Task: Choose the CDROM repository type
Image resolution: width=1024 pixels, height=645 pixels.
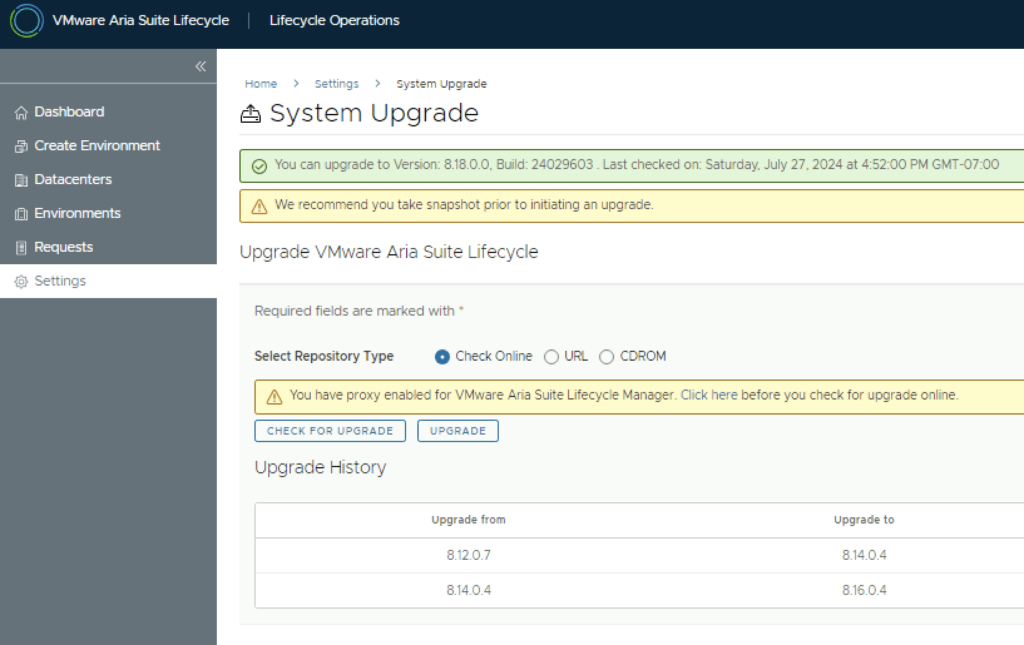Action: click(x=606, y=357)
